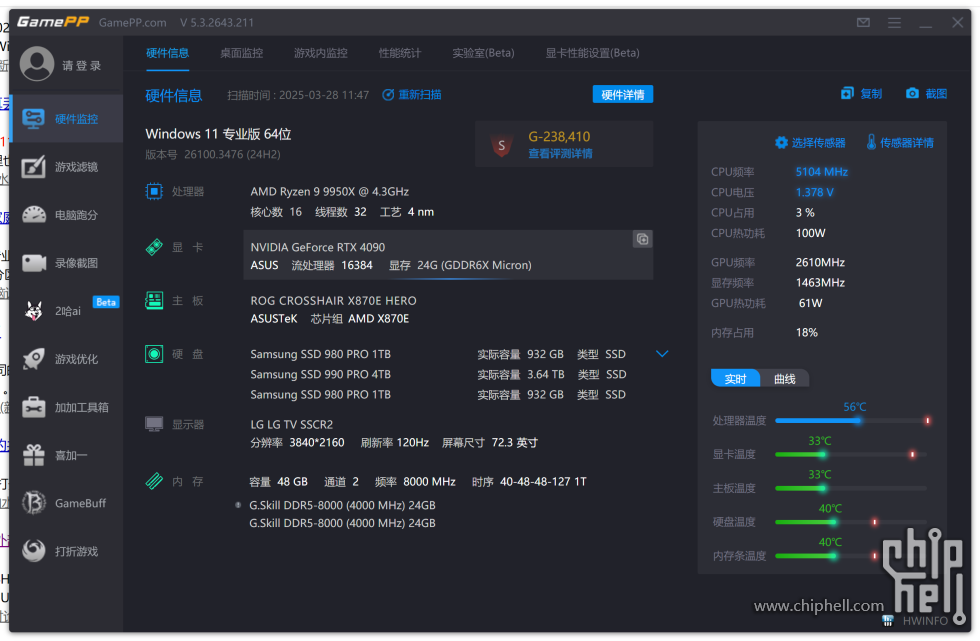Switch to 游戏内监控 tab
The height and width of the screenshot is (641, 980).
[321, 53]
